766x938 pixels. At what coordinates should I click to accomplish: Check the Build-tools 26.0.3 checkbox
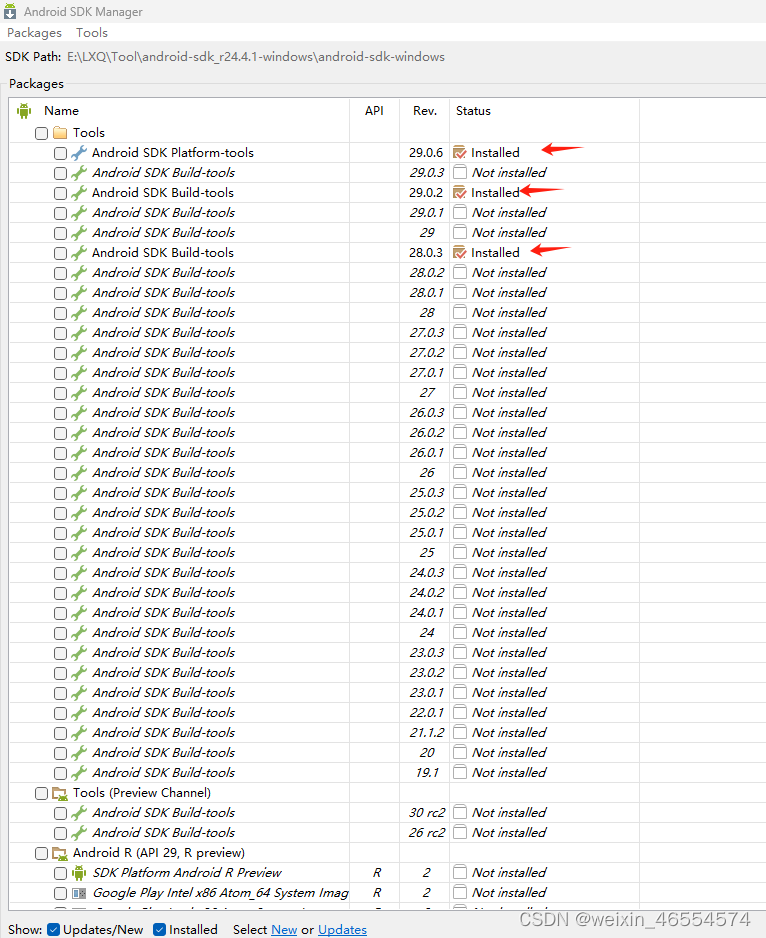click(60, 413)
